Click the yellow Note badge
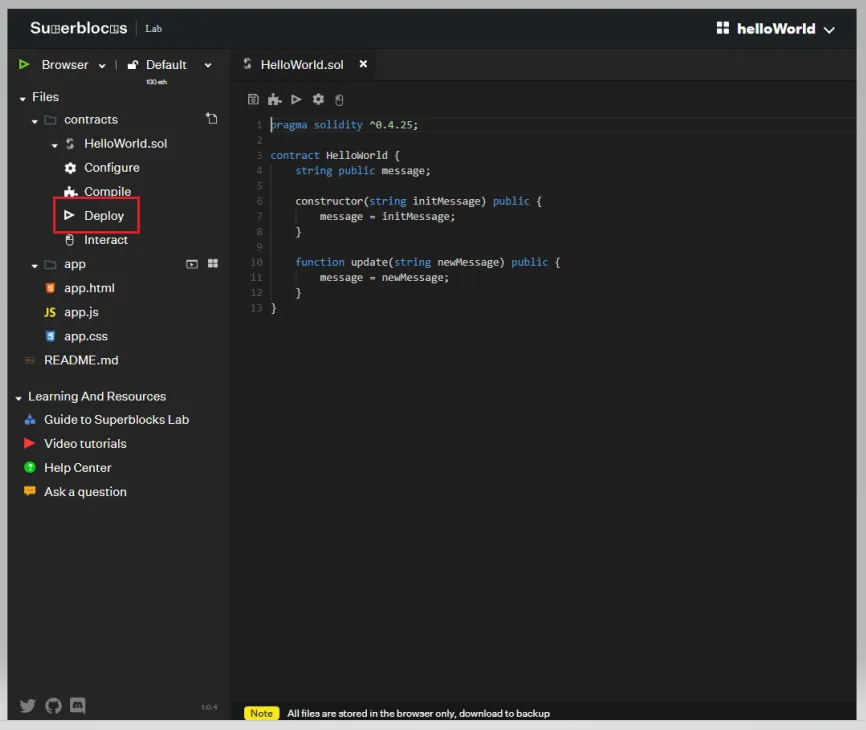Screen dimensions: 866x730 tap(261, 713)
